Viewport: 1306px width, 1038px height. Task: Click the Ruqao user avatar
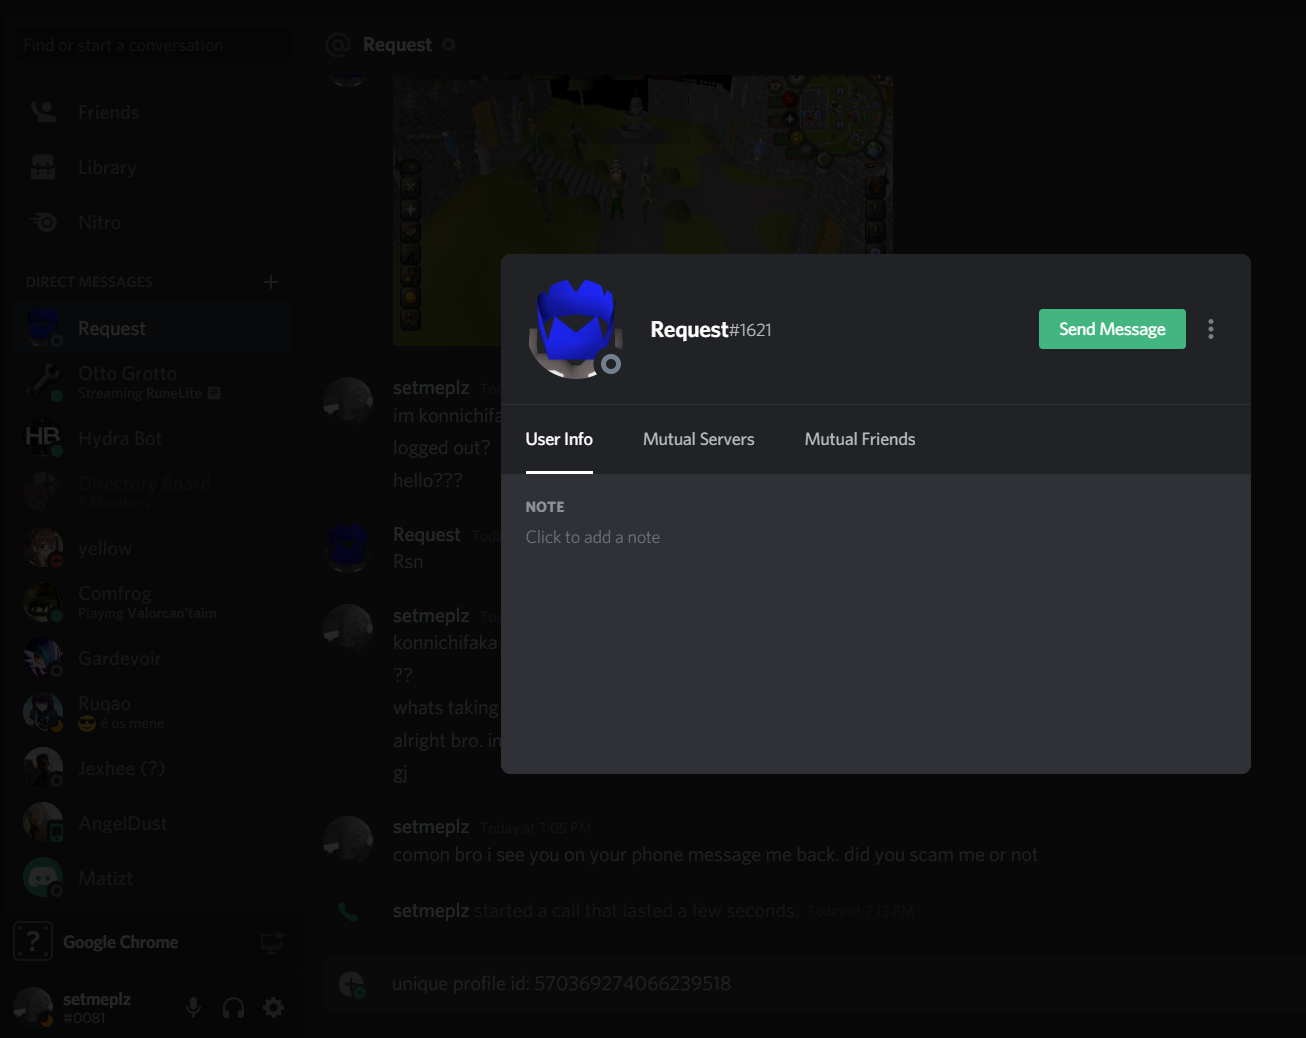click(43, 713)
